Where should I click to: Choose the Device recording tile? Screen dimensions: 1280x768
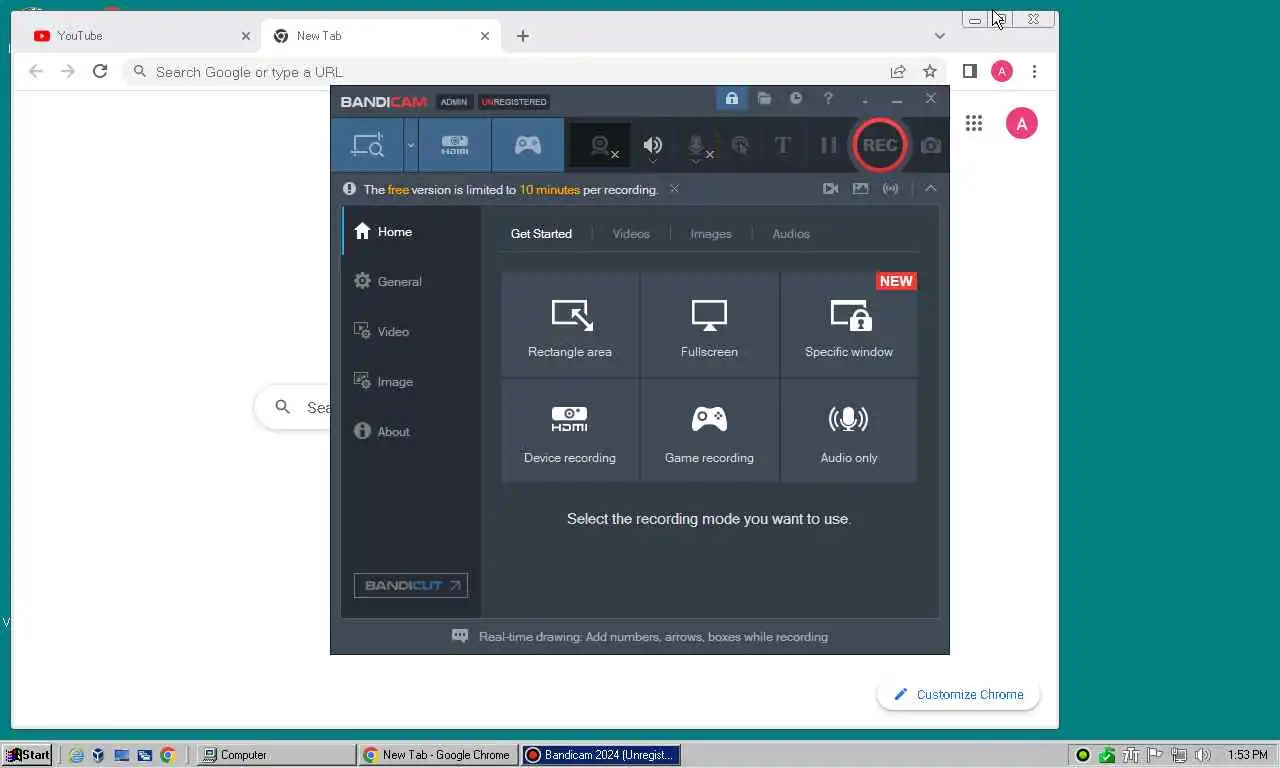[x=570, y=431]
